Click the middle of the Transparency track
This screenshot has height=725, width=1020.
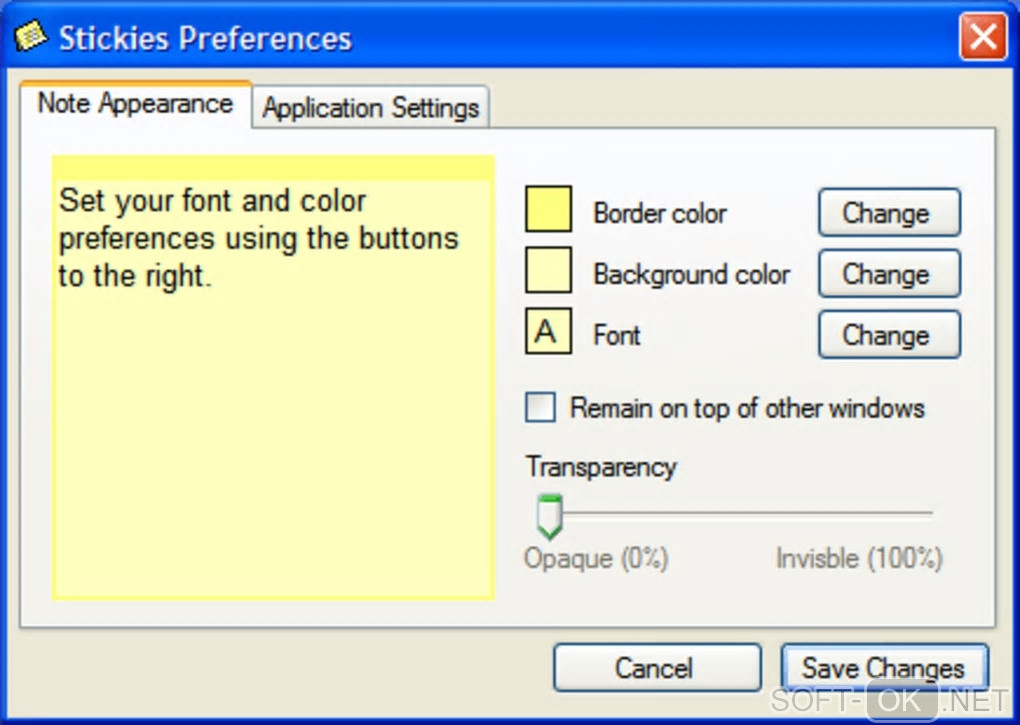click(740, 514)
